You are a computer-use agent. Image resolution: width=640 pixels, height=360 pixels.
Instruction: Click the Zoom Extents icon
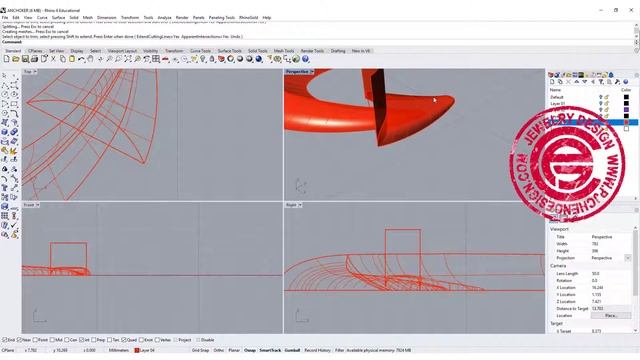point(128,59)
